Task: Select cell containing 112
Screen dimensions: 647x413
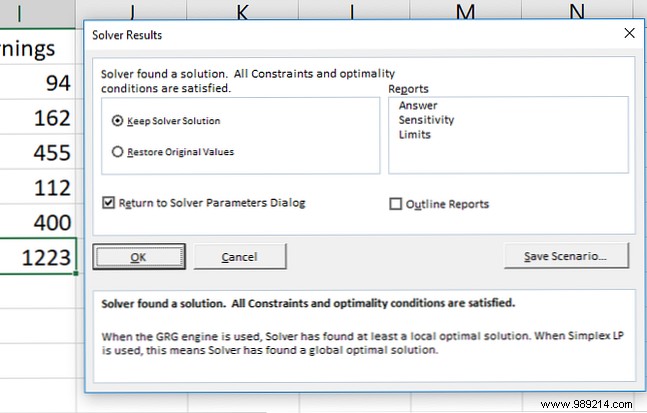Action: coord(38,186)
